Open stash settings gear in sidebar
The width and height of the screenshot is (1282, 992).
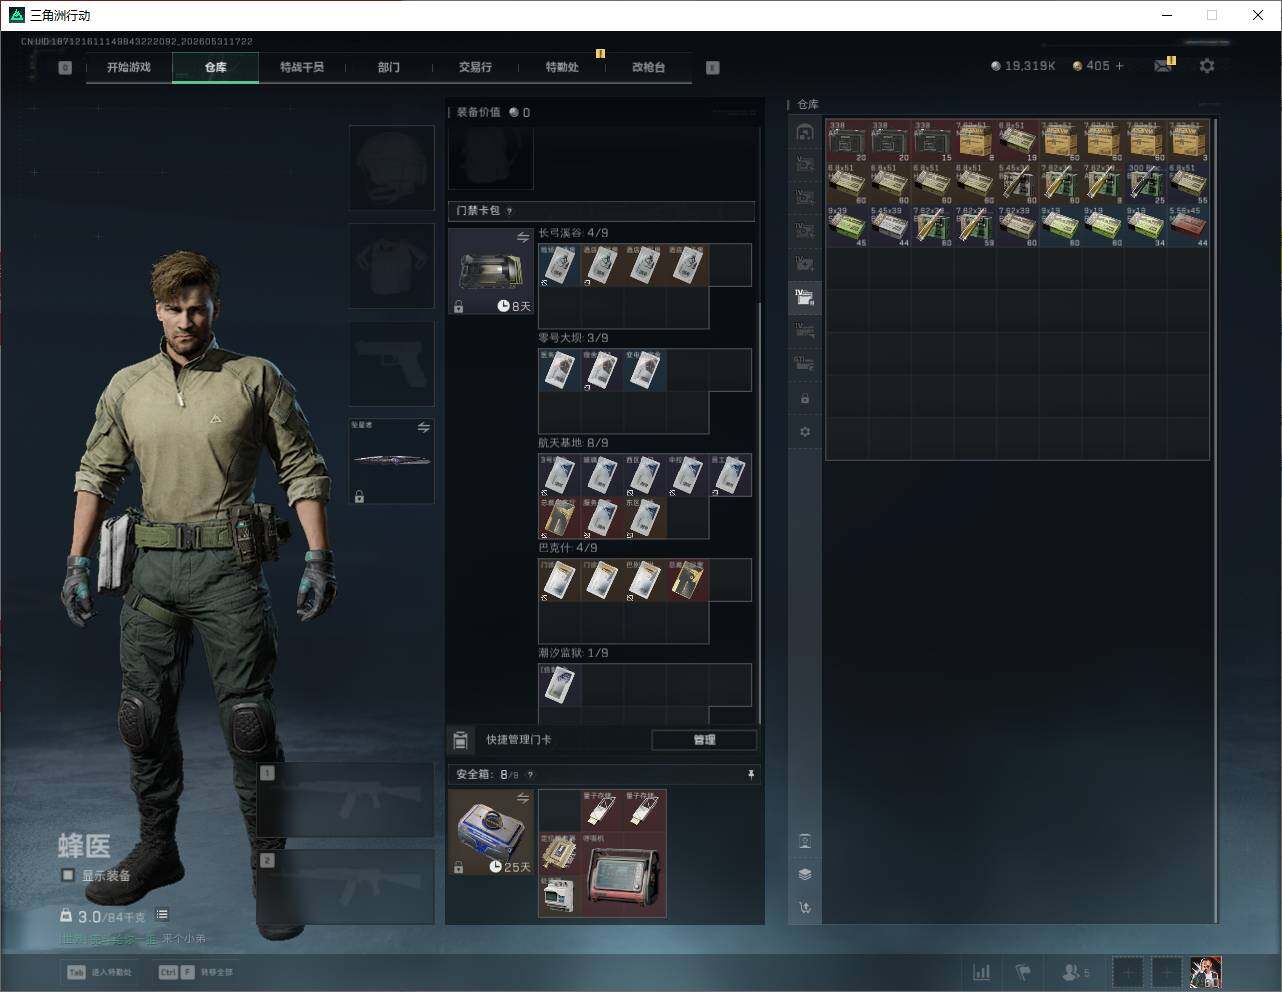point(805,432)
